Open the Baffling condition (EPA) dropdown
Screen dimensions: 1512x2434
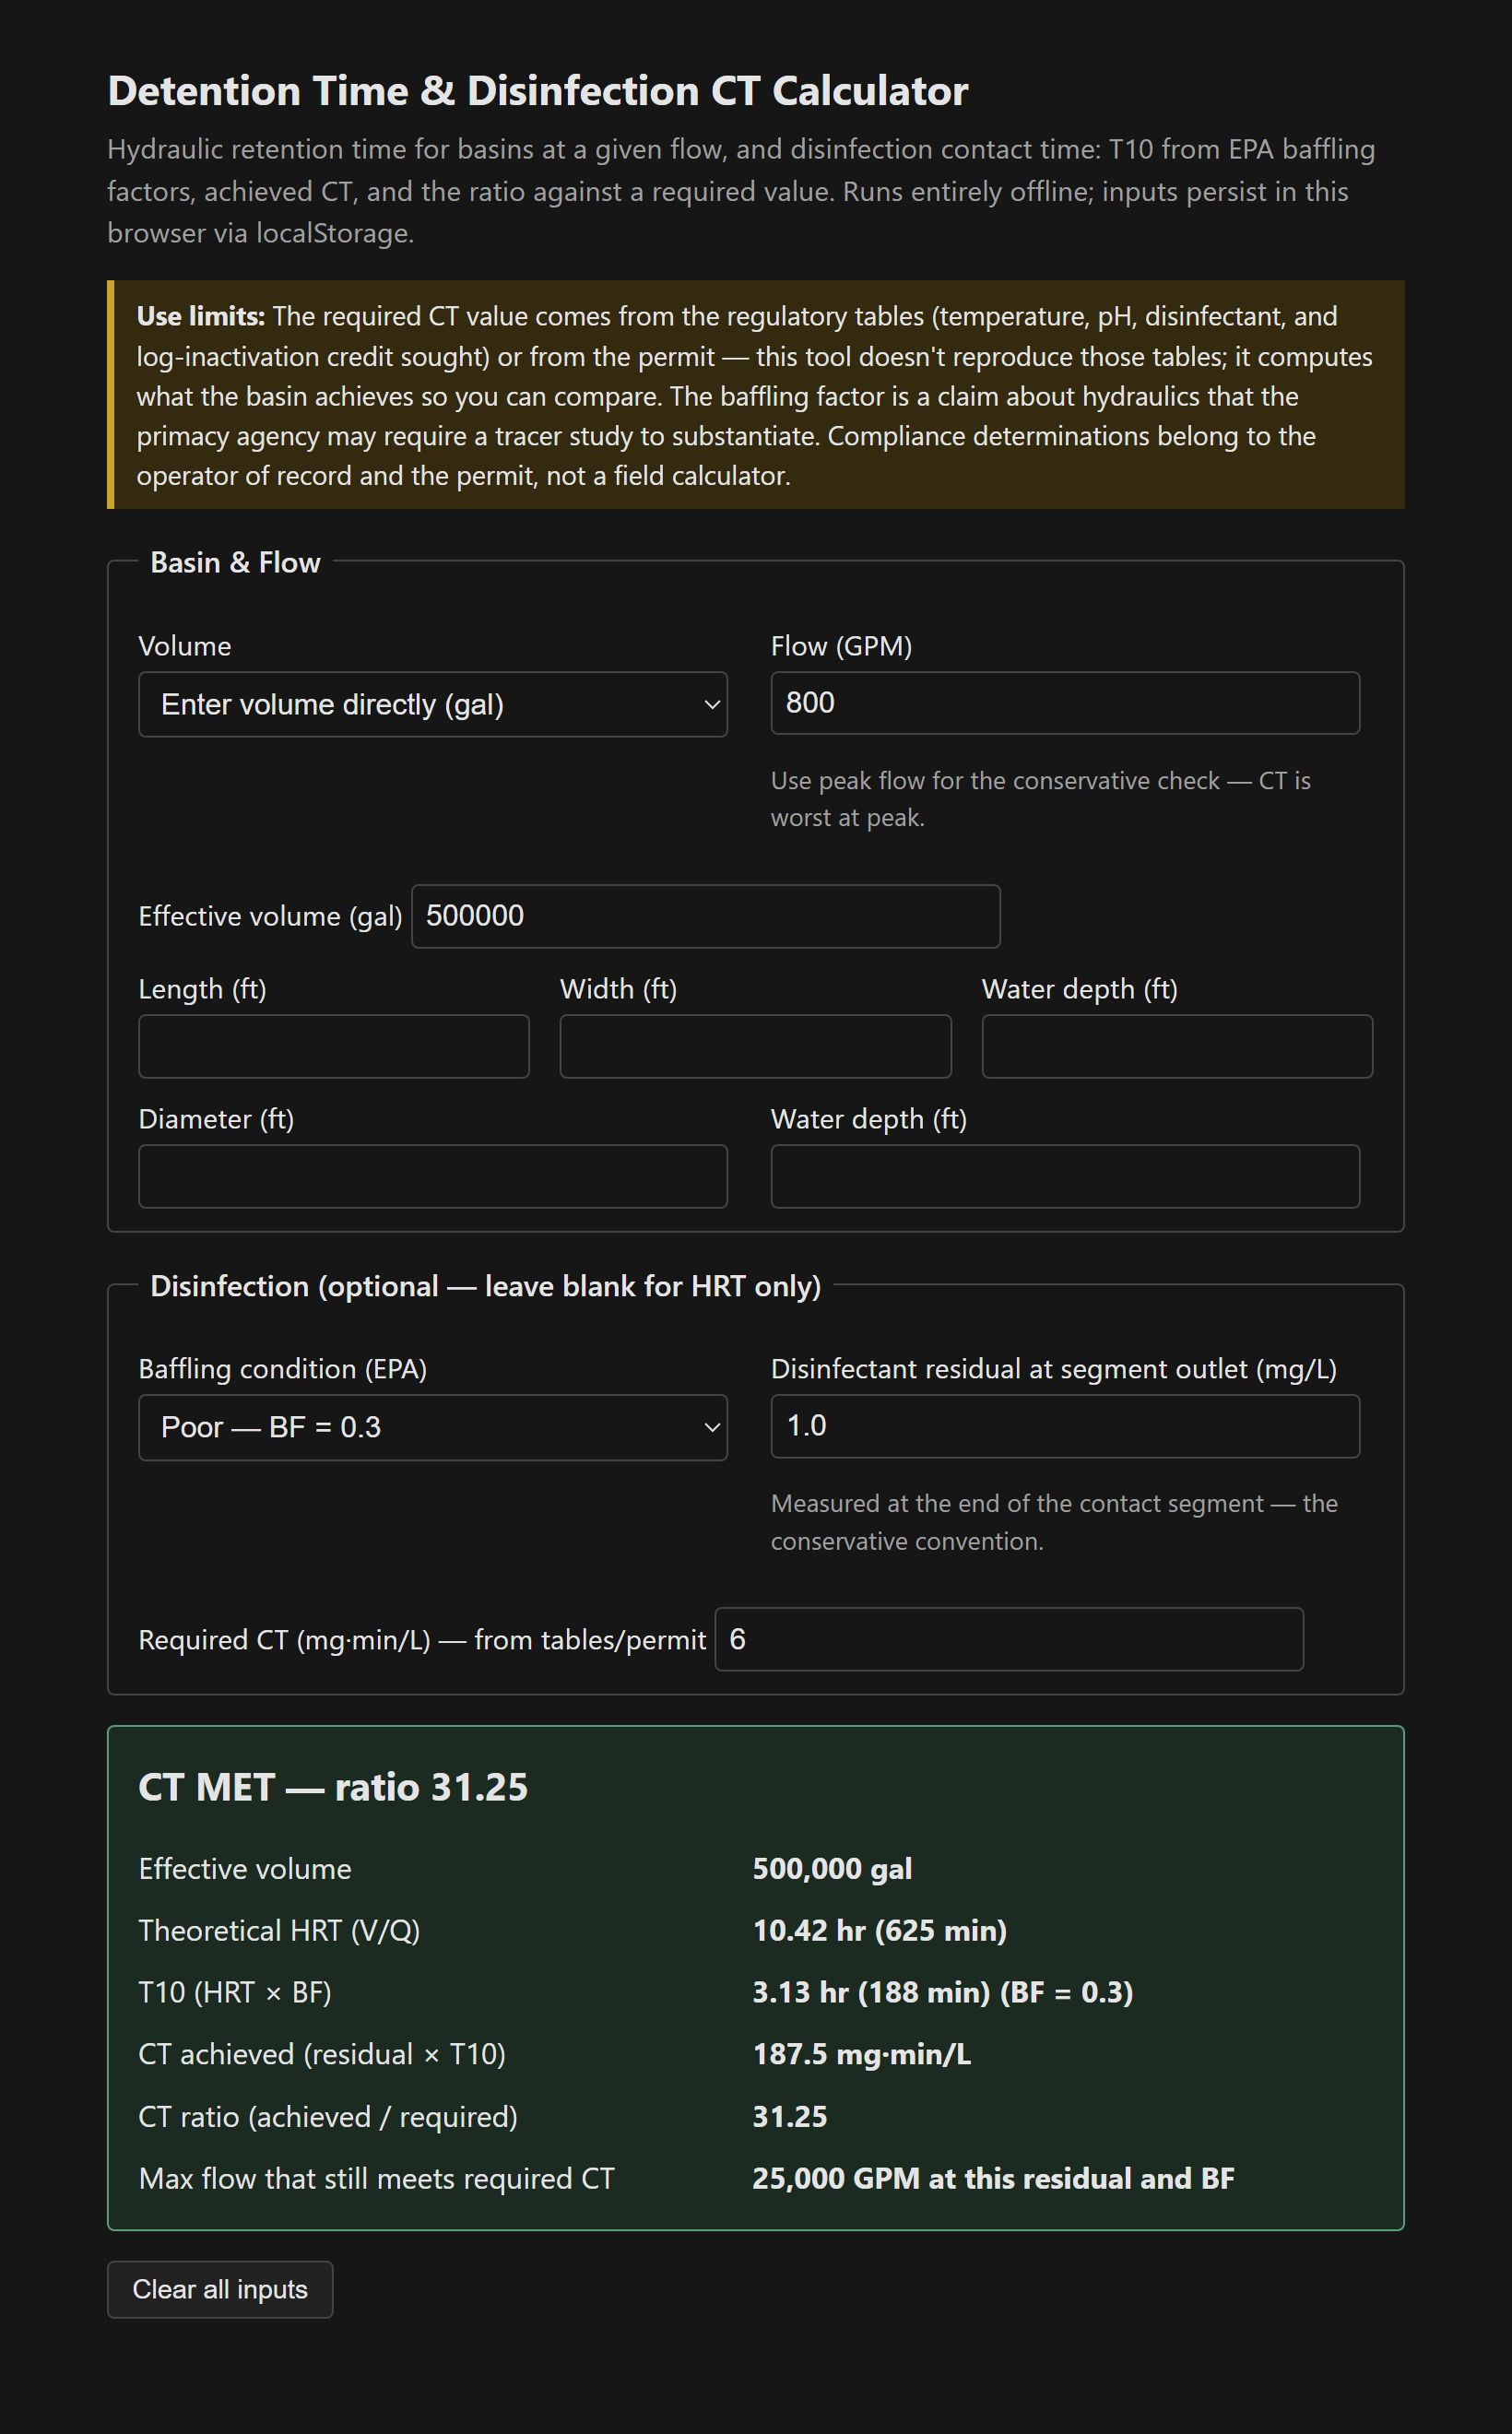coord(432,1427)
